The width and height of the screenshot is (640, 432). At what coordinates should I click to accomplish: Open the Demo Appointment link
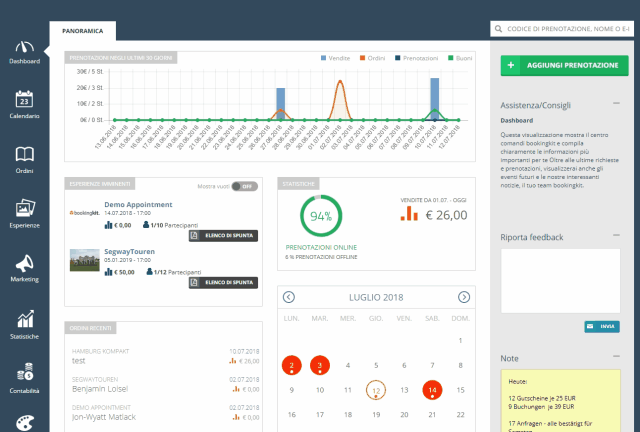coord(138,204)
